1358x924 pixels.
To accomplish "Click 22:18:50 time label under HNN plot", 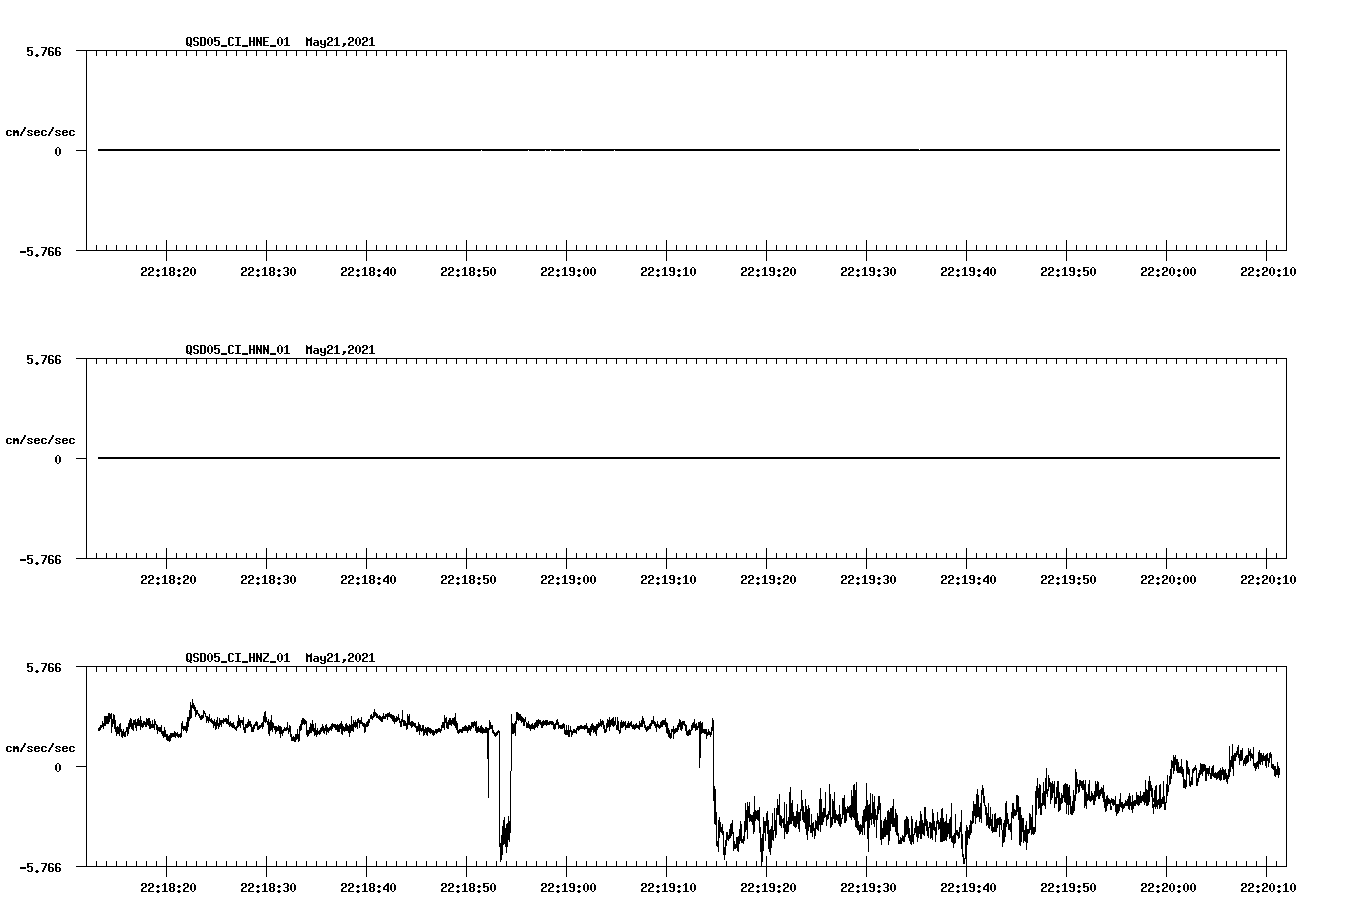I will coord(468,580).
